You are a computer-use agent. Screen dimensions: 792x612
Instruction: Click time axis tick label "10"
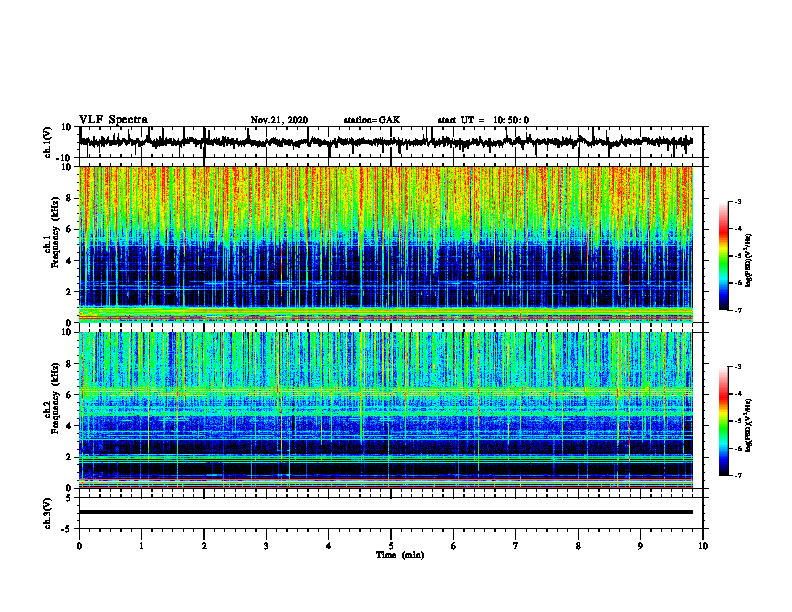(703, 546)
